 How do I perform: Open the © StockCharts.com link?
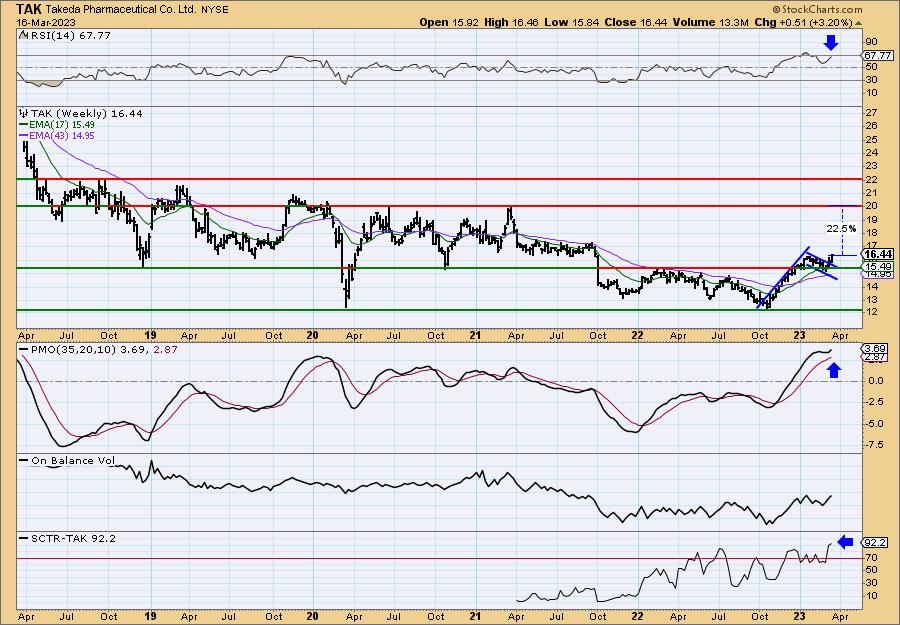click(817, 9)
